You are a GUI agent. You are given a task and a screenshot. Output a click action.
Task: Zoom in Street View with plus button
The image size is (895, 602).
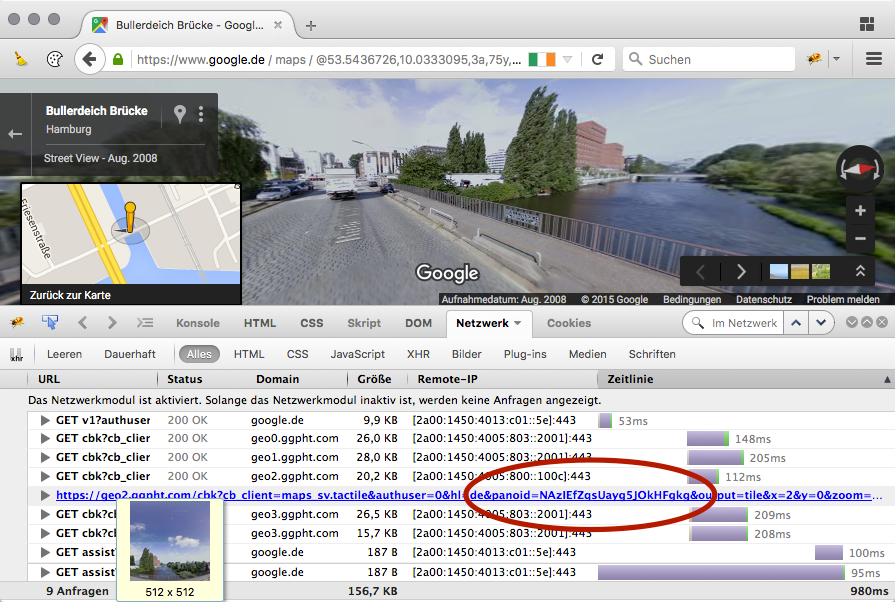[860, 211]
